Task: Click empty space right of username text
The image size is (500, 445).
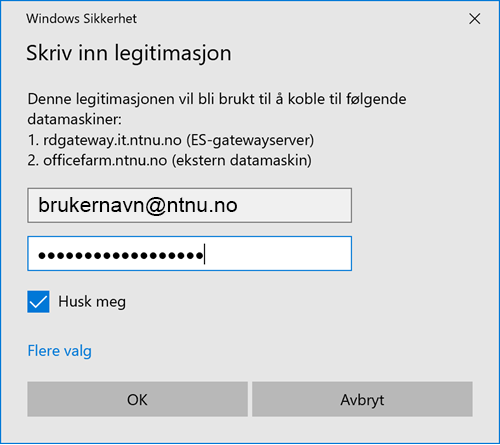Action: pos(293,205)
